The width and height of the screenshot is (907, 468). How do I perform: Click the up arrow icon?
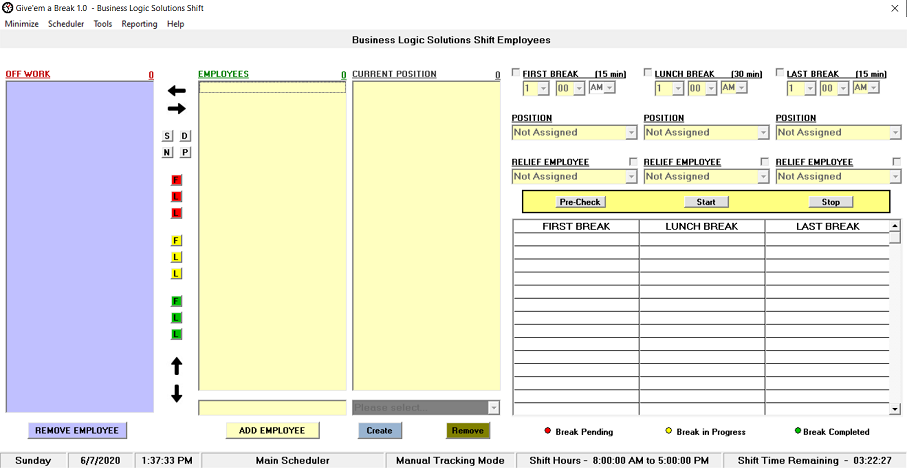pyautogui.click(x=177, y=366)
